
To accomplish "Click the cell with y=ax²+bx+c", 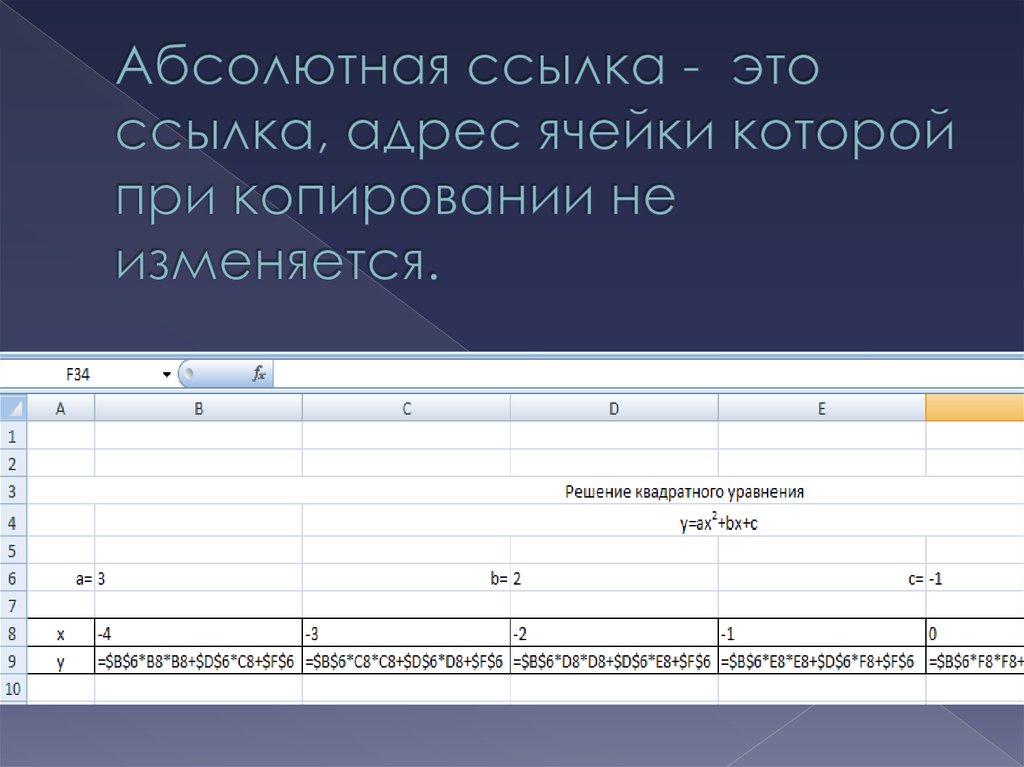I will [718, 522].
